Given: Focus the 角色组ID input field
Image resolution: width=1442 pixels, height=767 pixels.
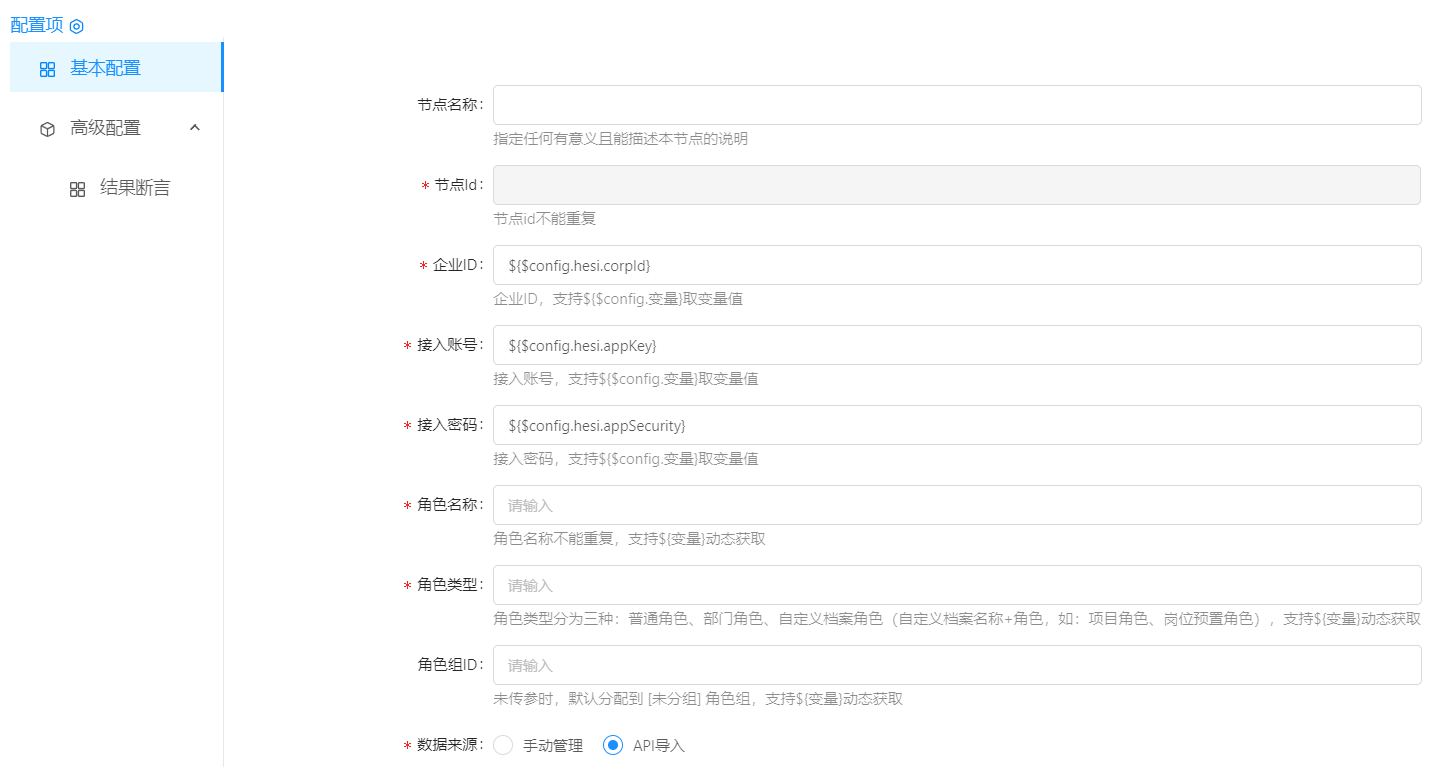Looking at the screenshot, I should click(x=956, y=665).
